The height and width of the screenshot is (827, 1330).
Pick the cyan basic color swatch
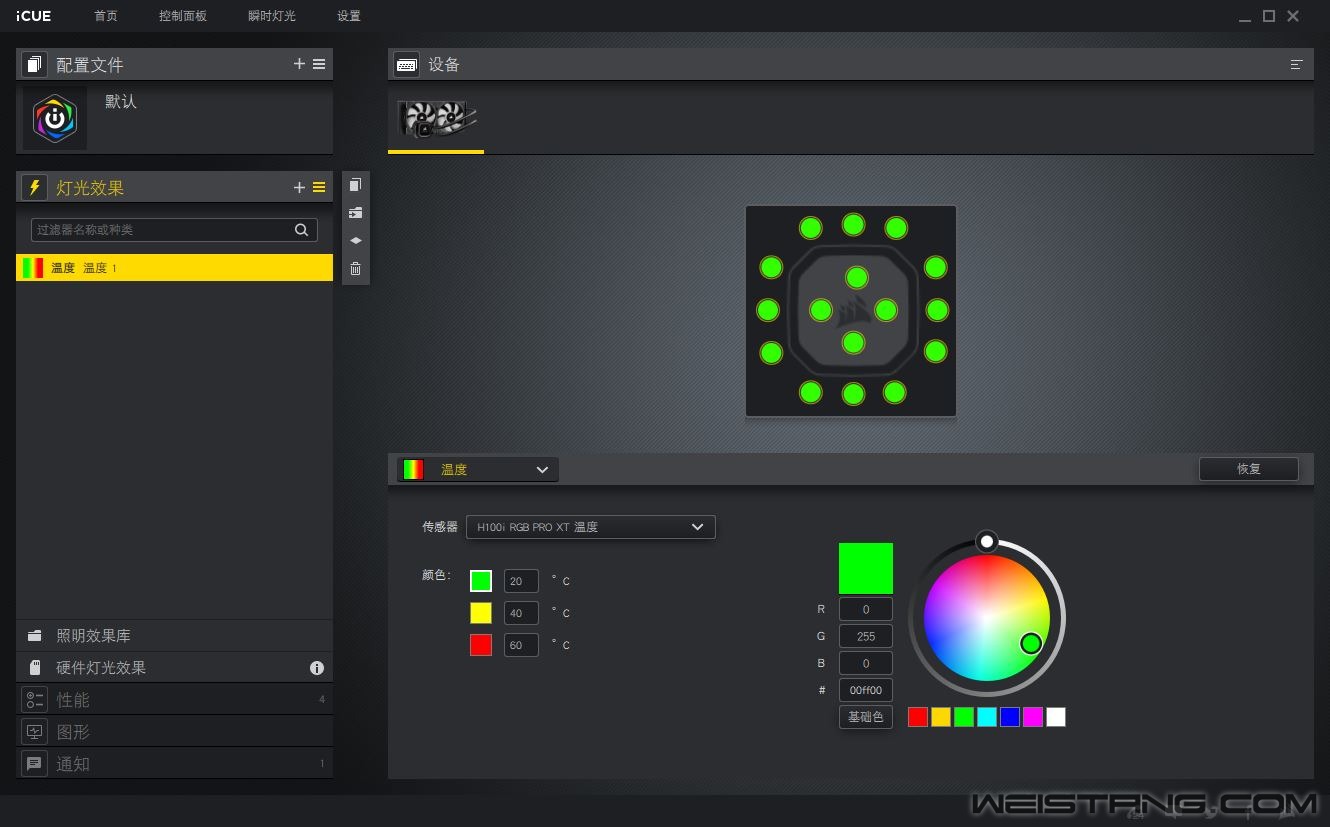987,717
